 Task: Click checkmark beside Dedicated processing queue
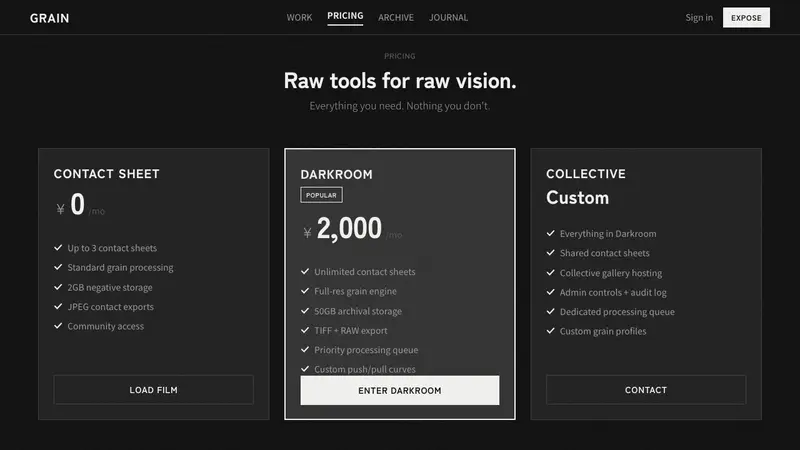551,311
